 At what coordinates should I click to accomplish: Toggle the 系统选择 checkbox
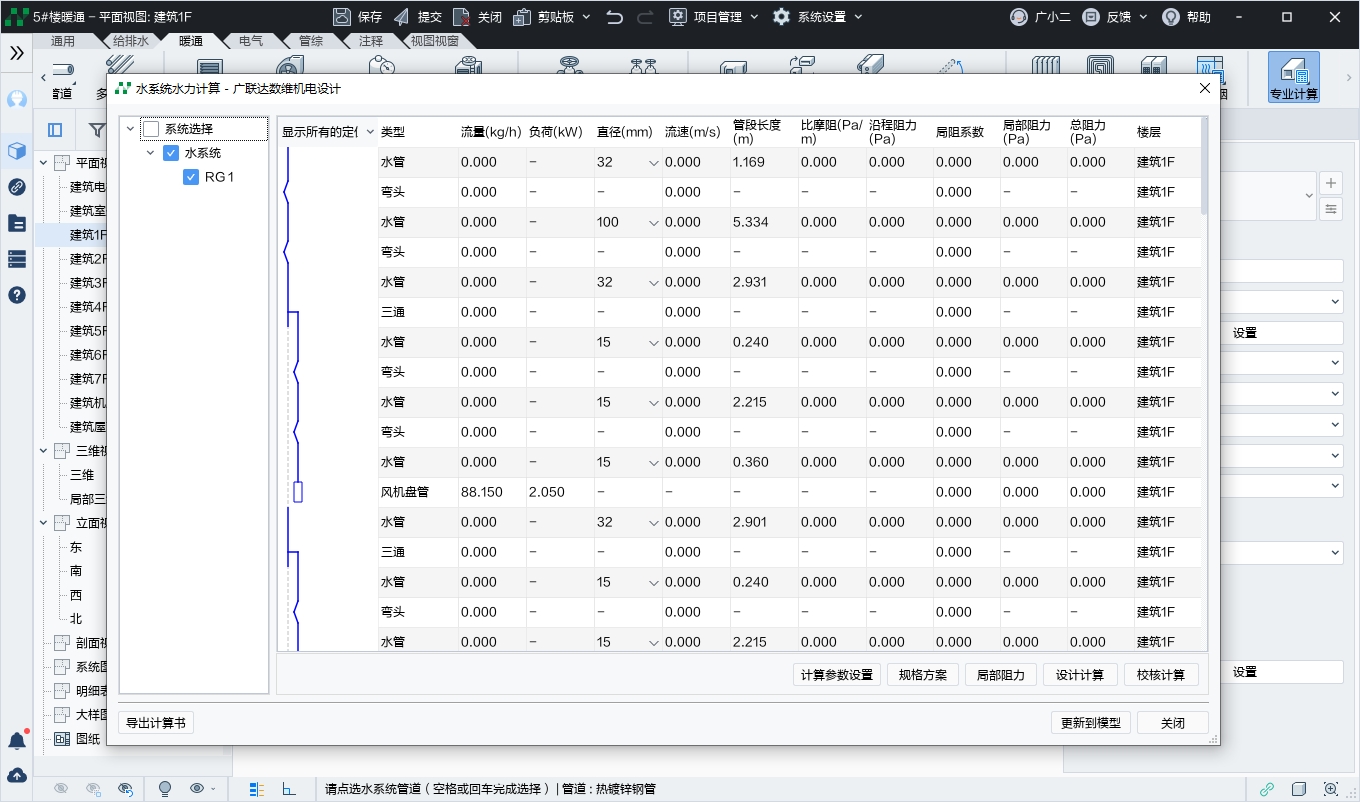pos(151,129)
